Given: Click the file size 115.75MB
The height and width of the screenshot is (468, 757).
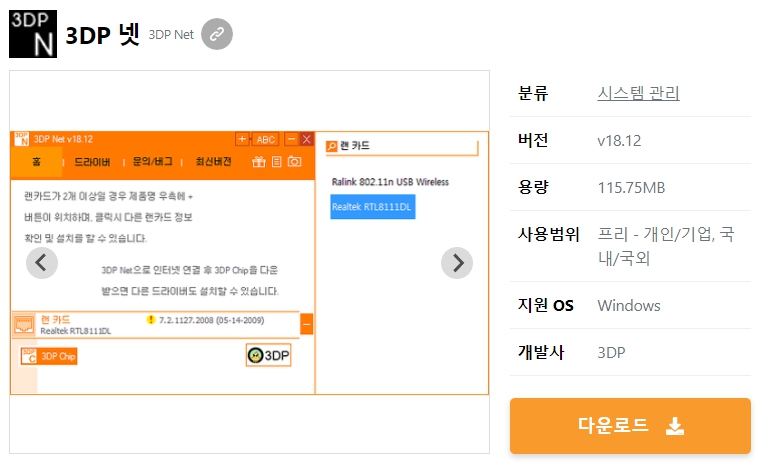Looking at the screenshot, I should click(631, 187).
